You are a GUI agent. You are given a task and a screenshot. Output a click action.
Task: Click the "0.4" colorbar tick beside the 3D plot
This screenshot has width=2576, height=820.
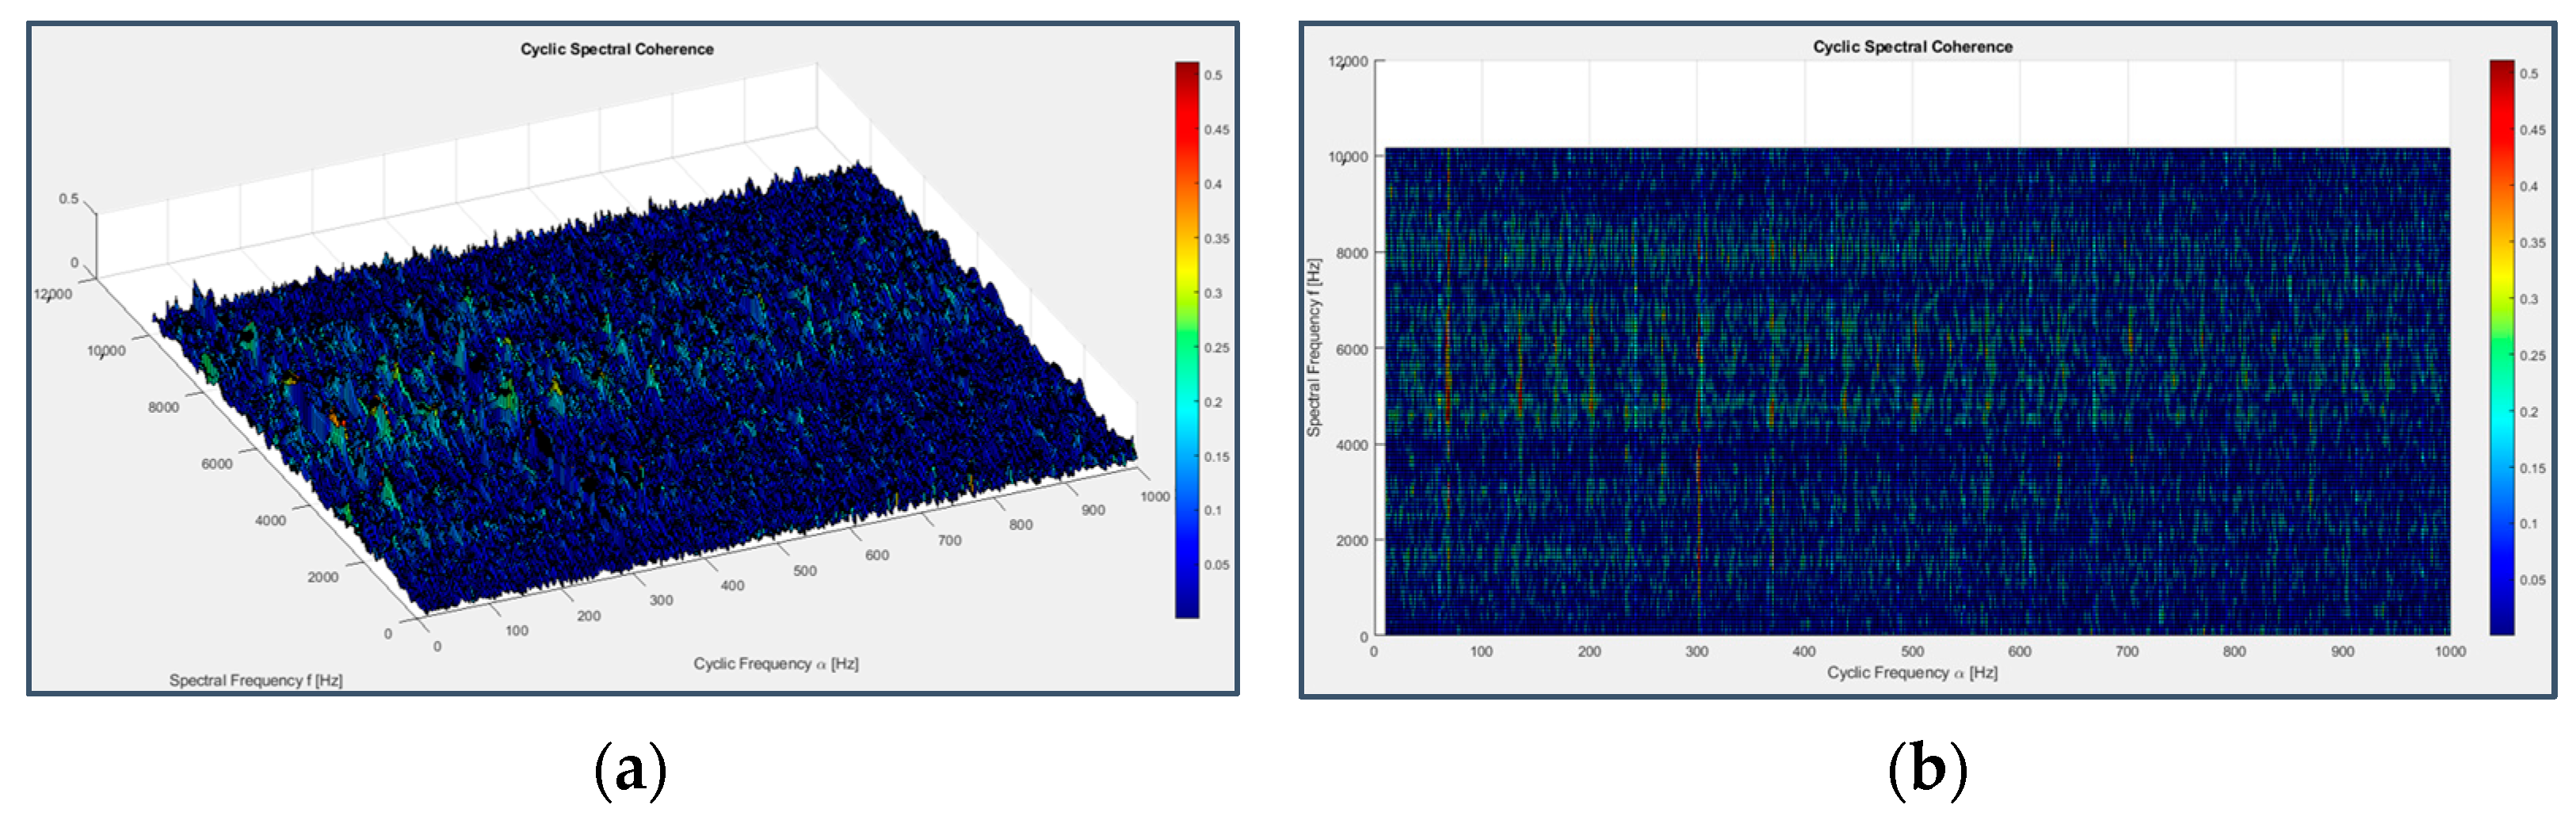[x=1213, y=184]
